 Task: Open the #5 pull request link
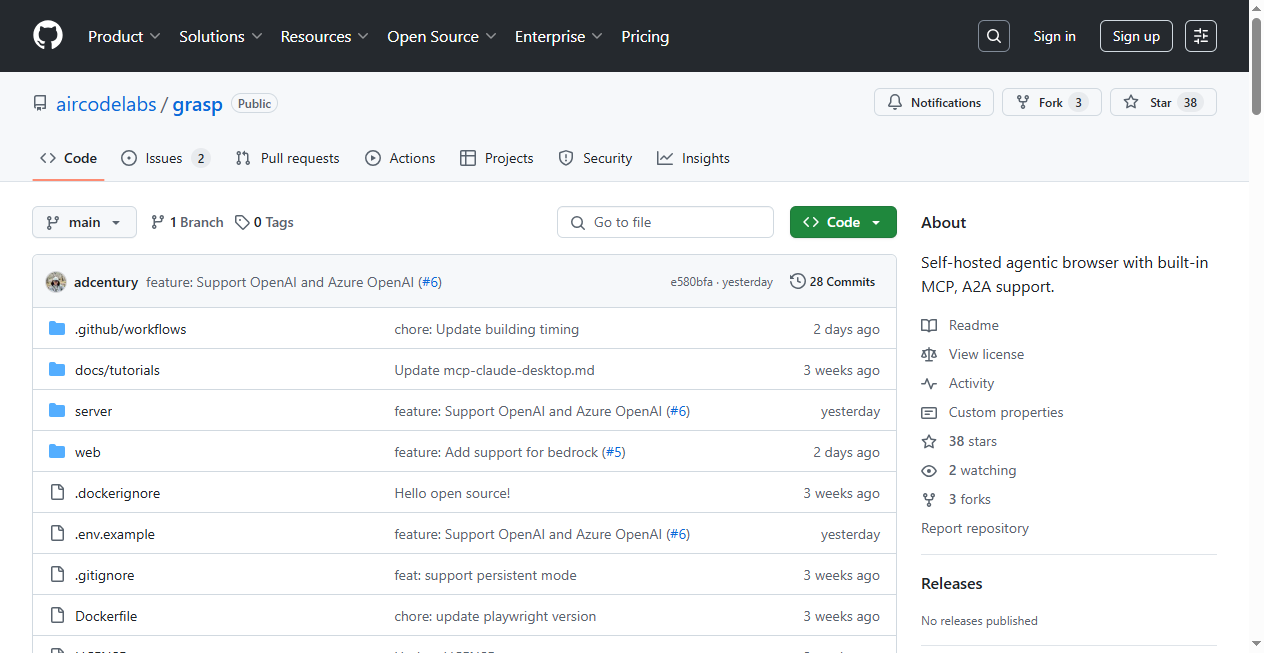pyautogui.click(x=614, y=452)
